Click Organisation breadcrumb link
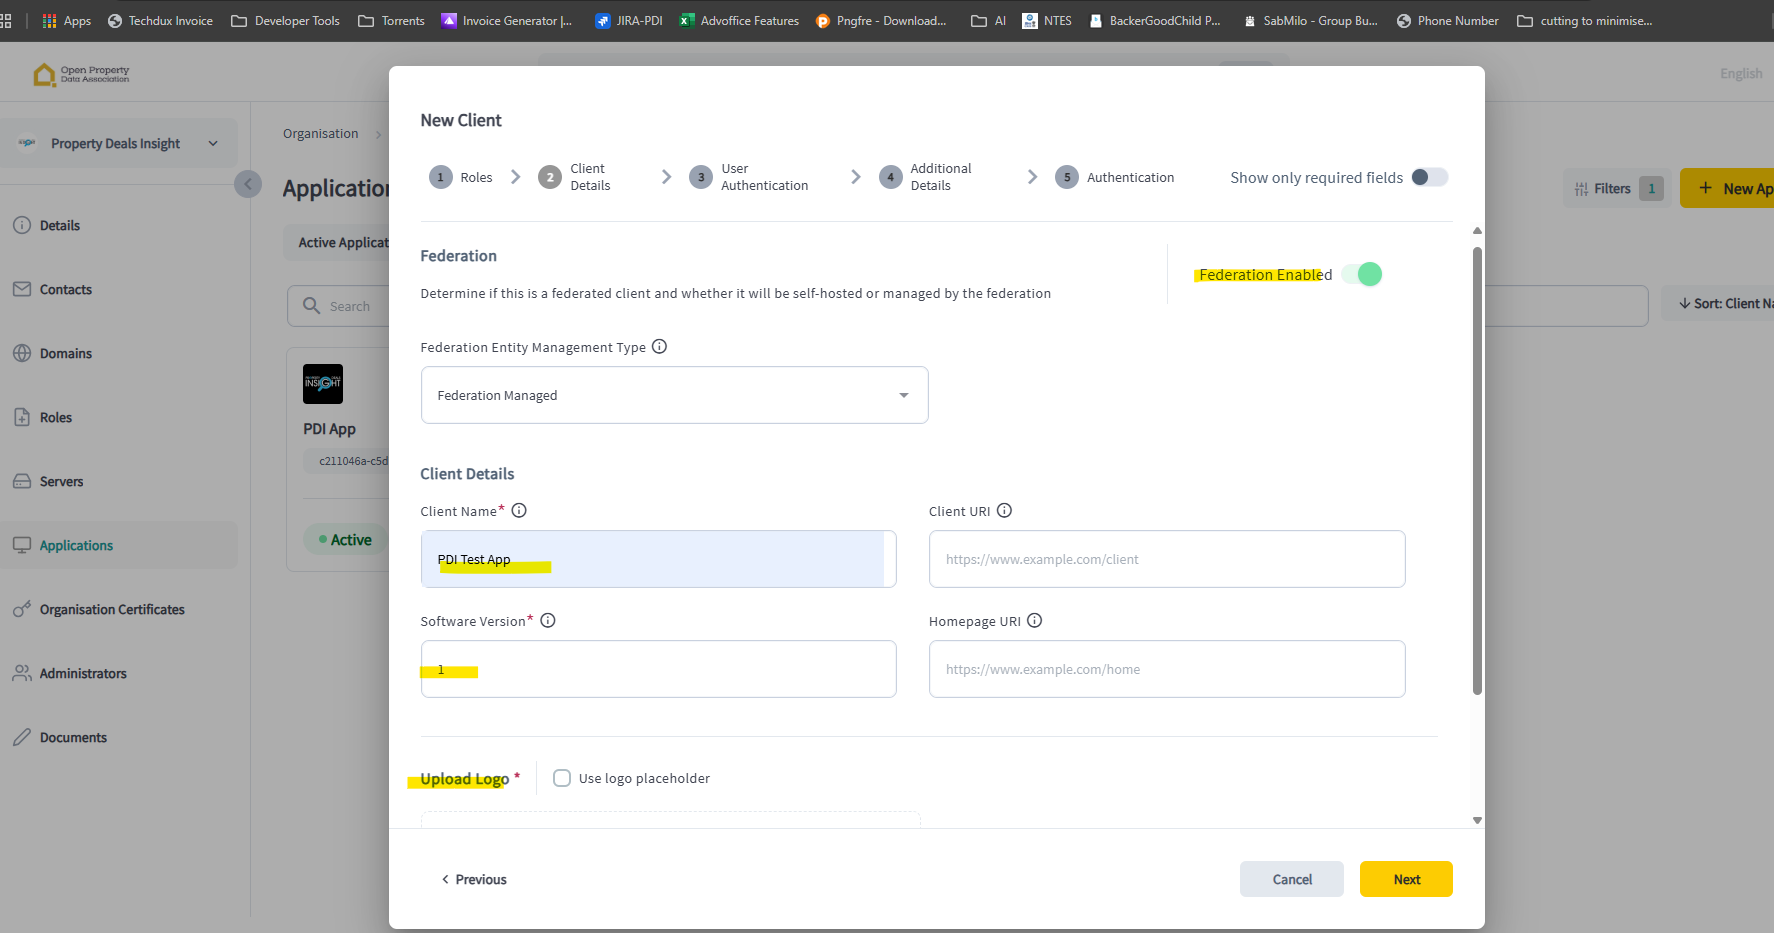1774x933 pixels. tap(320, 133)
